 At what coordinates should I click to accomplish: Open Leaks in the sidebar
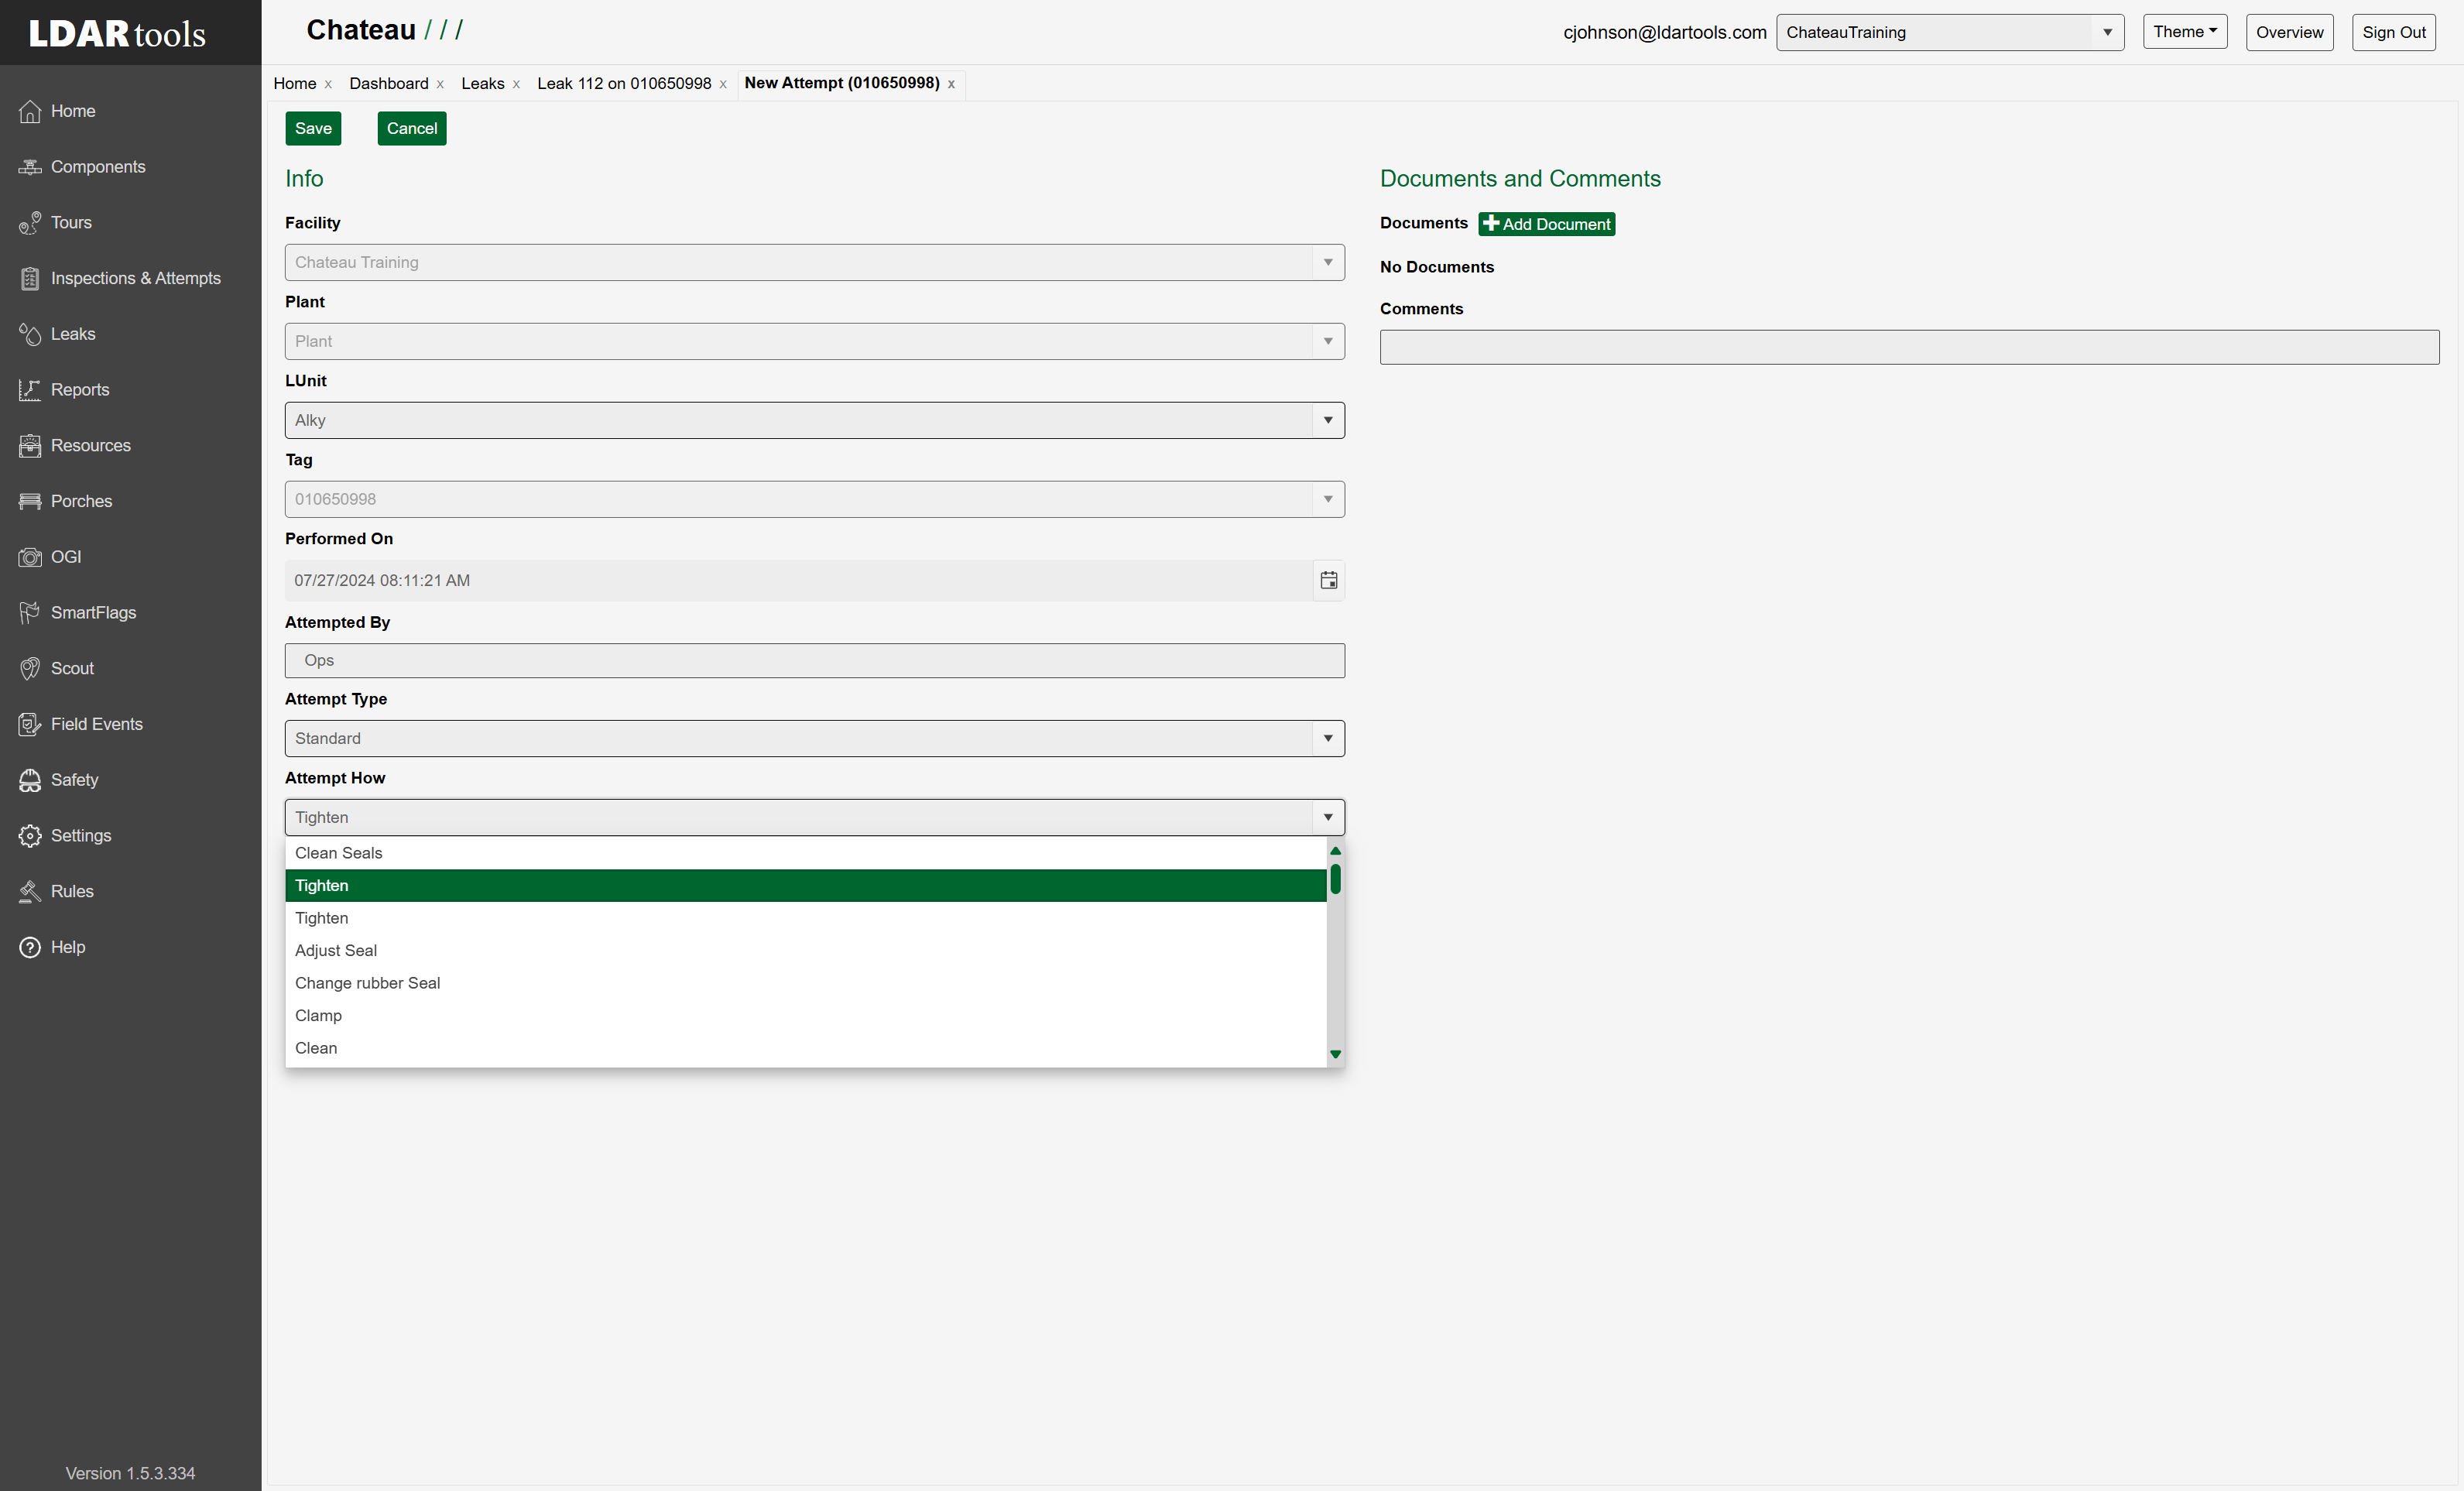(57, 334)
